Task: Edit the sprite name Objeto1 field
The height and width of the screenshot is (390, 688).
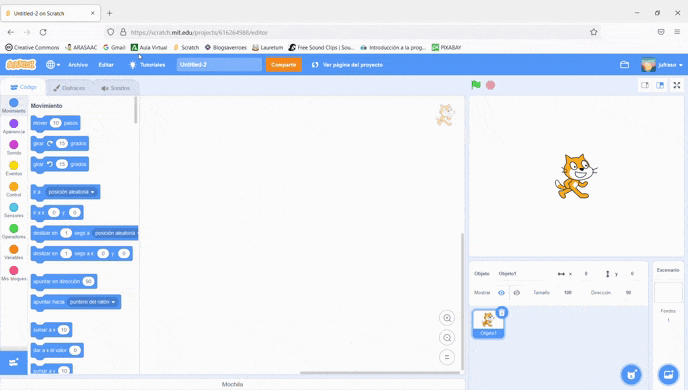Action: pyautogui.click(x=522, y=274)
